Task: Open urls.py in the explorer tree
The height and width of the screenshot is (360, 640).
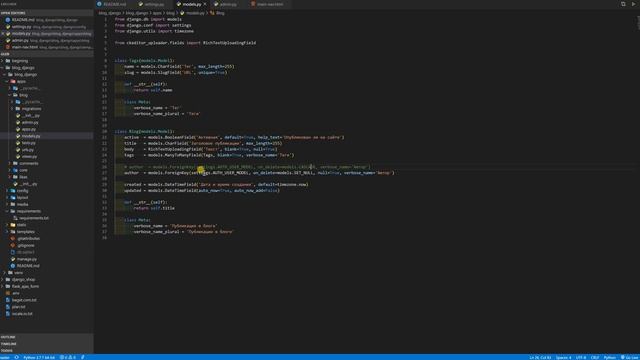Action: pos(47,150)
